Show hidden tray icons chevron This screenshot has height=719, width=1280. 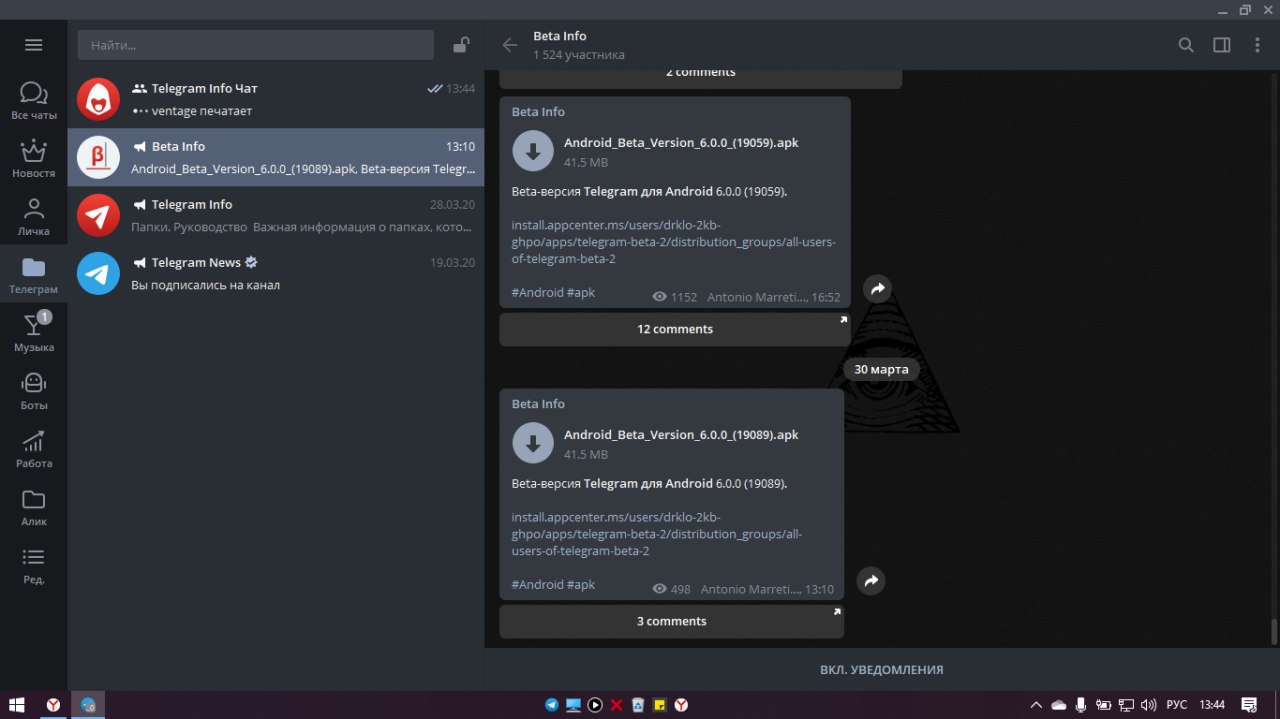(1036, 705)
